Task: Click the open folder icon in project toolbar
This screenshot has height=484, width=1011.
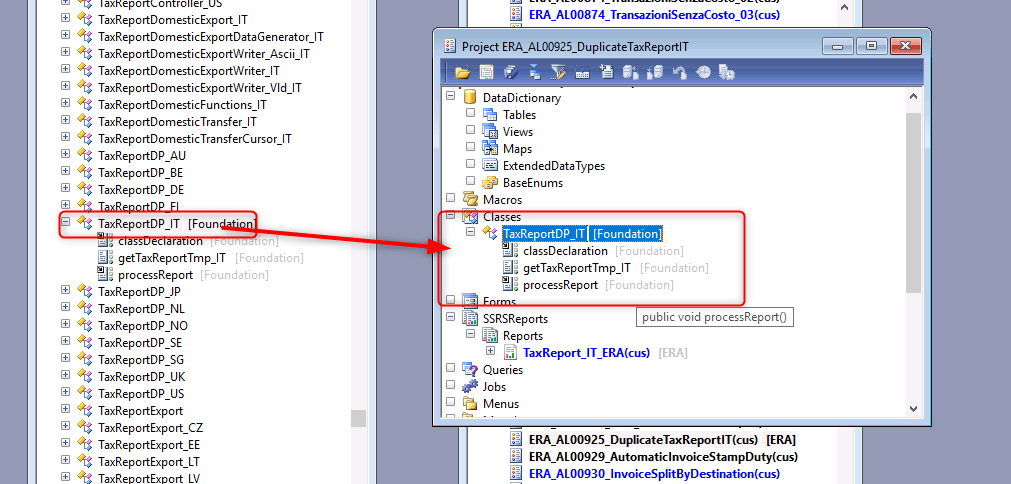Action: [462, 72]
